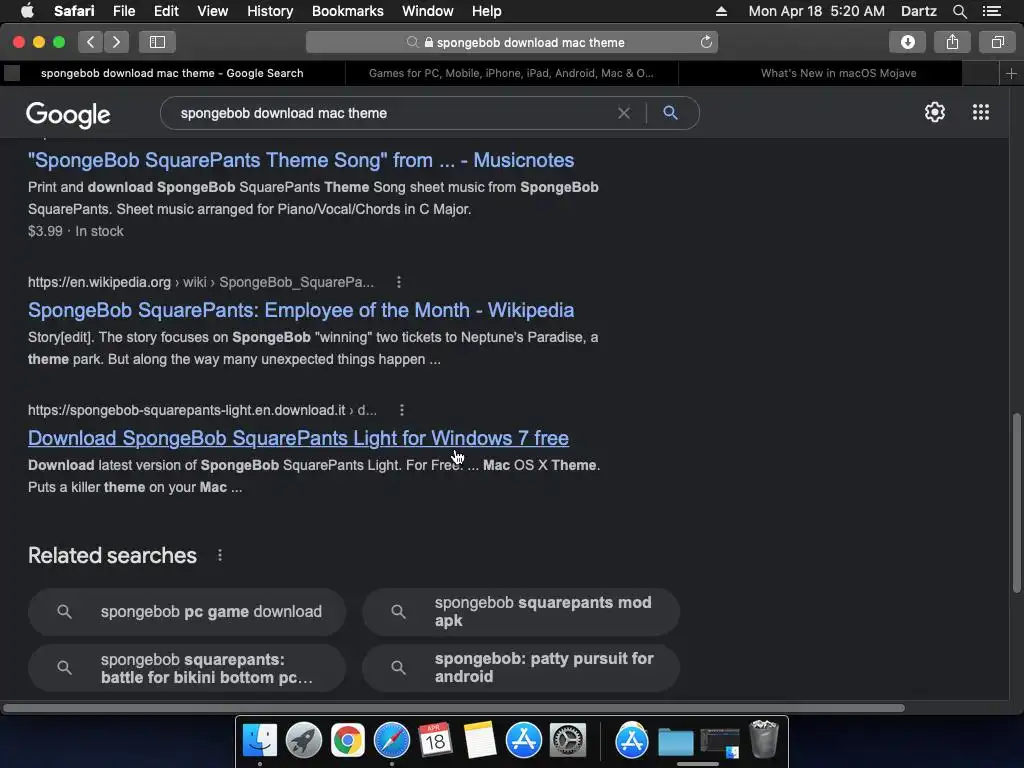
Task: Reload the page with the refresh icon
Action: tap(706, 42)
